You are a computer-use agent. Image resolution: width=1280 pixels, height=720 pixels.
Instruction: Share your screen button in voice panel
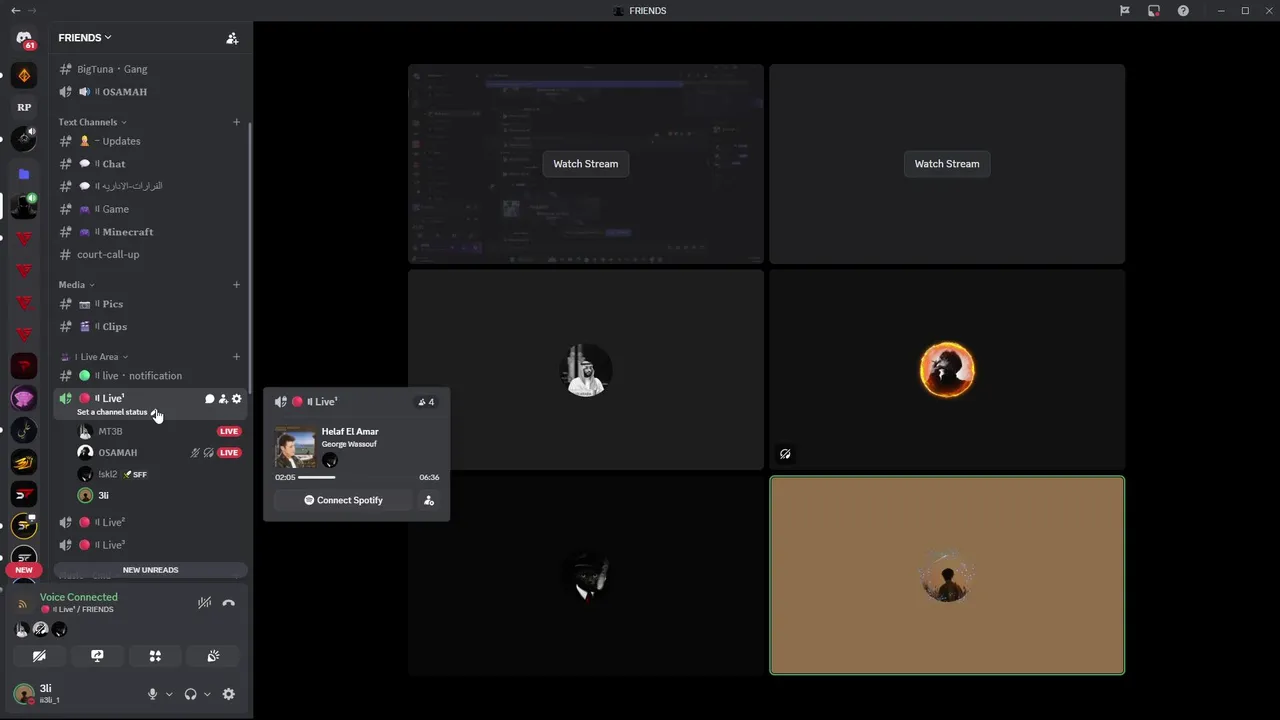[97, 656]
